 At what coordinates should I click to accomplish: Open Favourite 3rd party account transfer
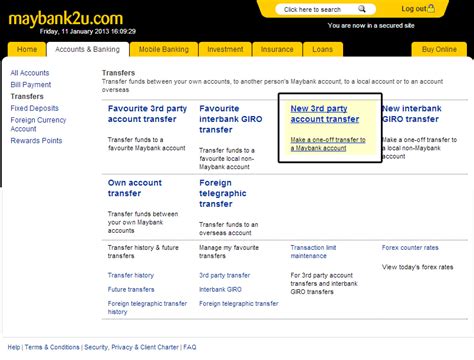[x=147, y=114]
